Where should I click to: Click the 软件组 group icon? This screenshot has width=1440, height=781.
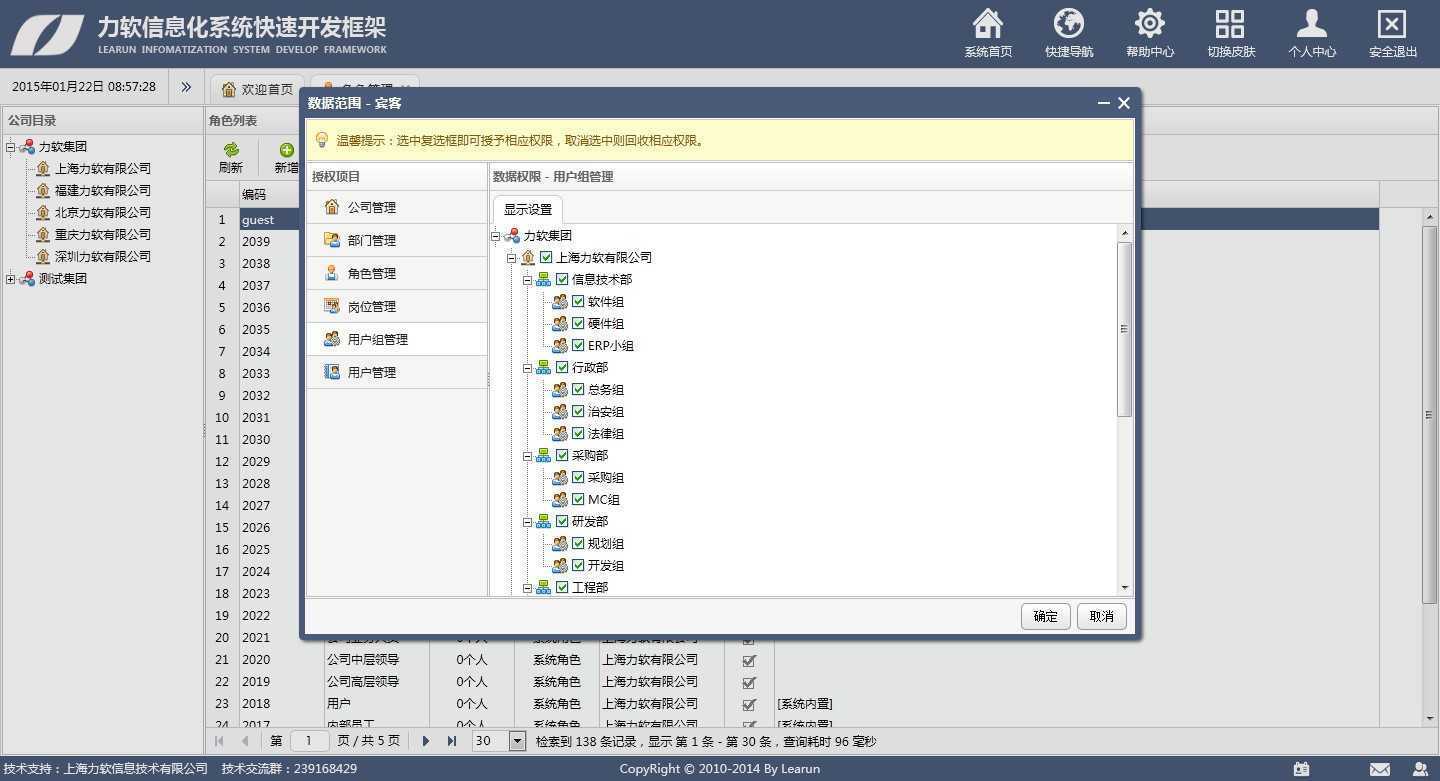tap(560, 301)
